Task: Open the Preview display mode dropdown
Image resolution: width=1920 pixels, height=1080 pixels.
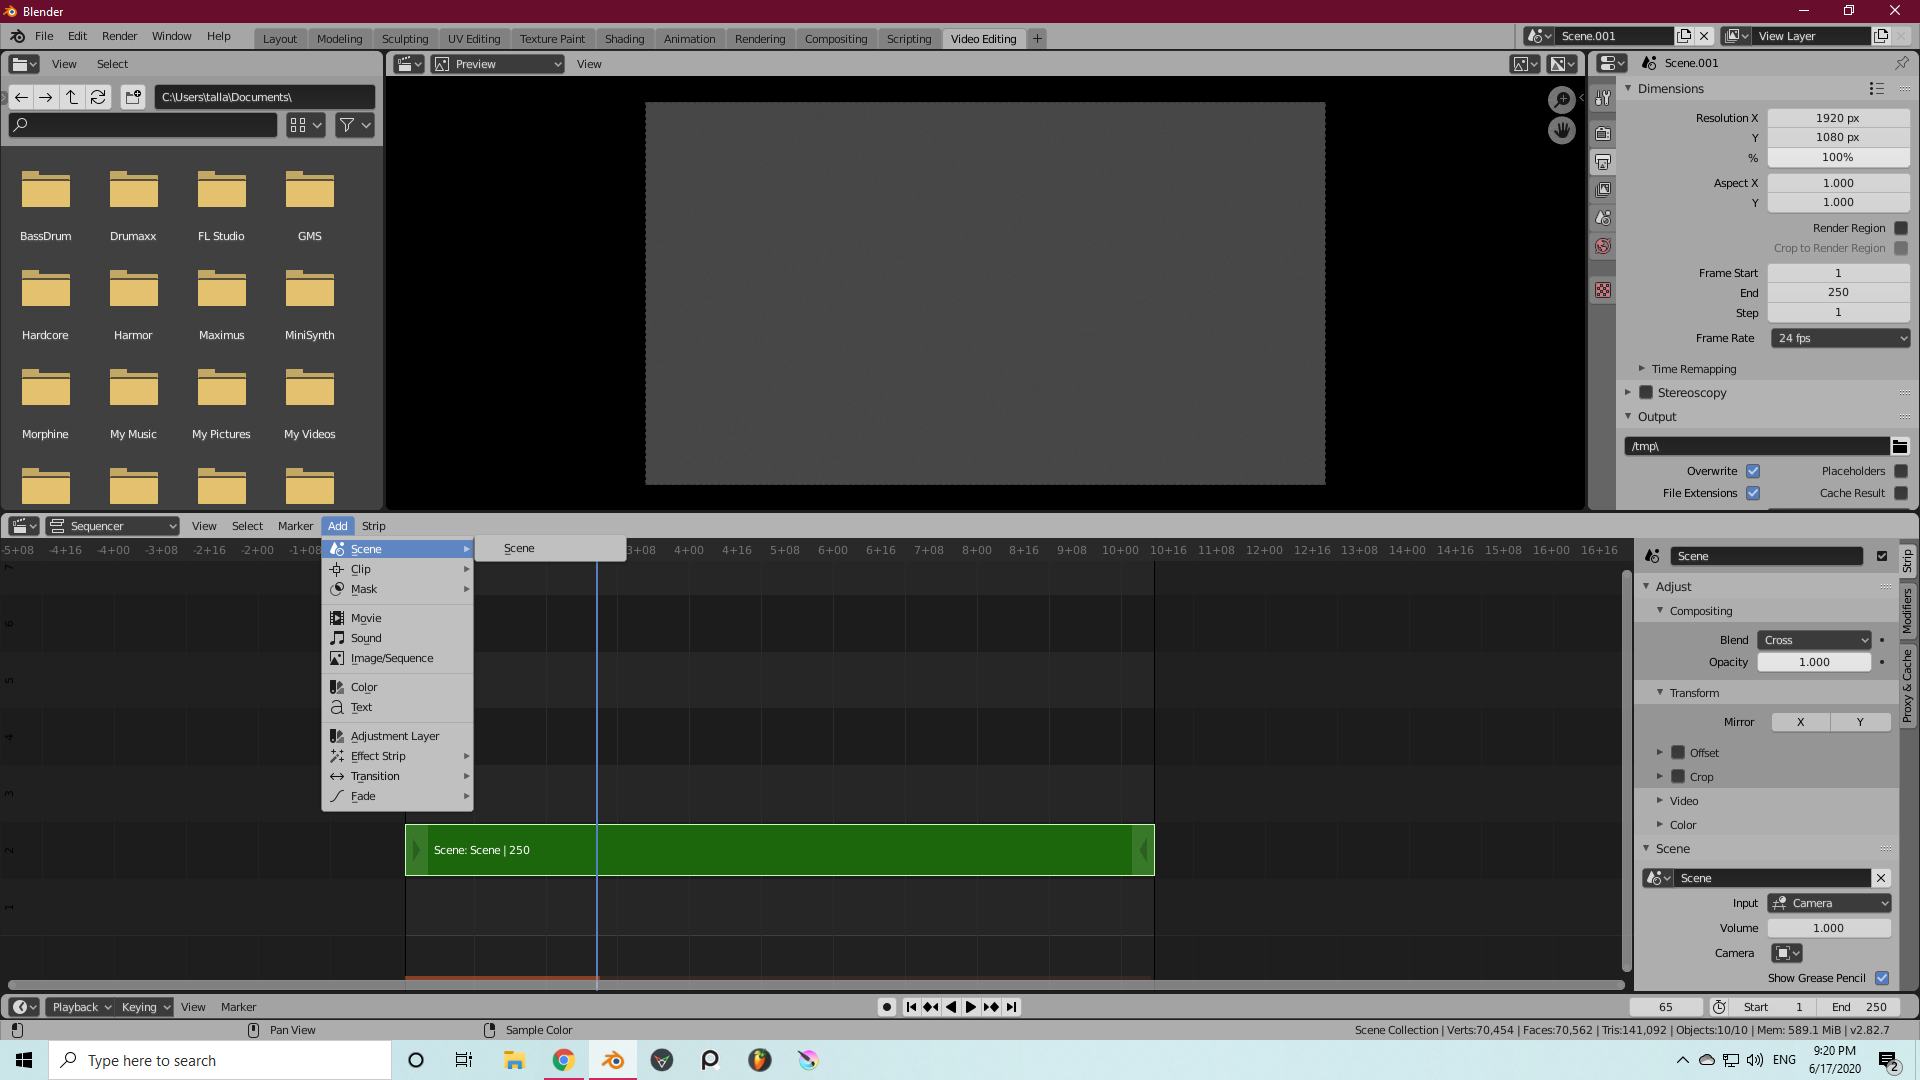Action: (x=498, y=64)
